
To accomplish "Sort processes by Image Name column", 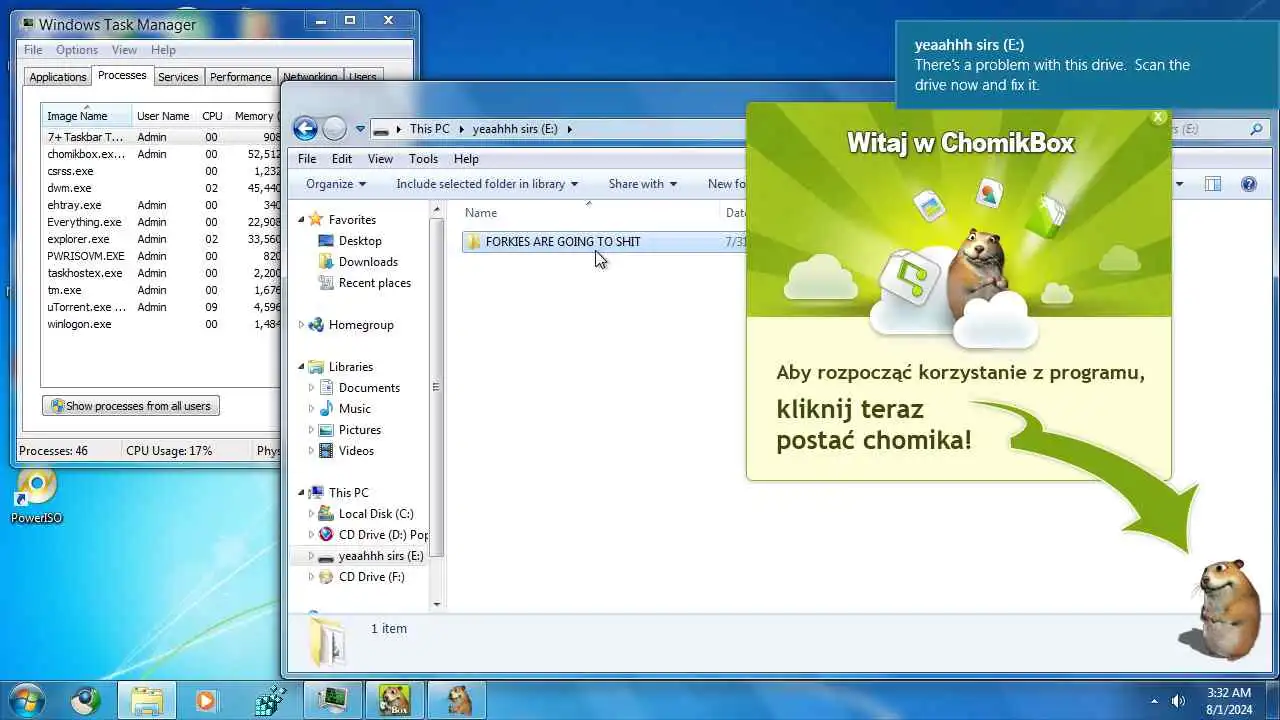I will [x=86, y=116].
